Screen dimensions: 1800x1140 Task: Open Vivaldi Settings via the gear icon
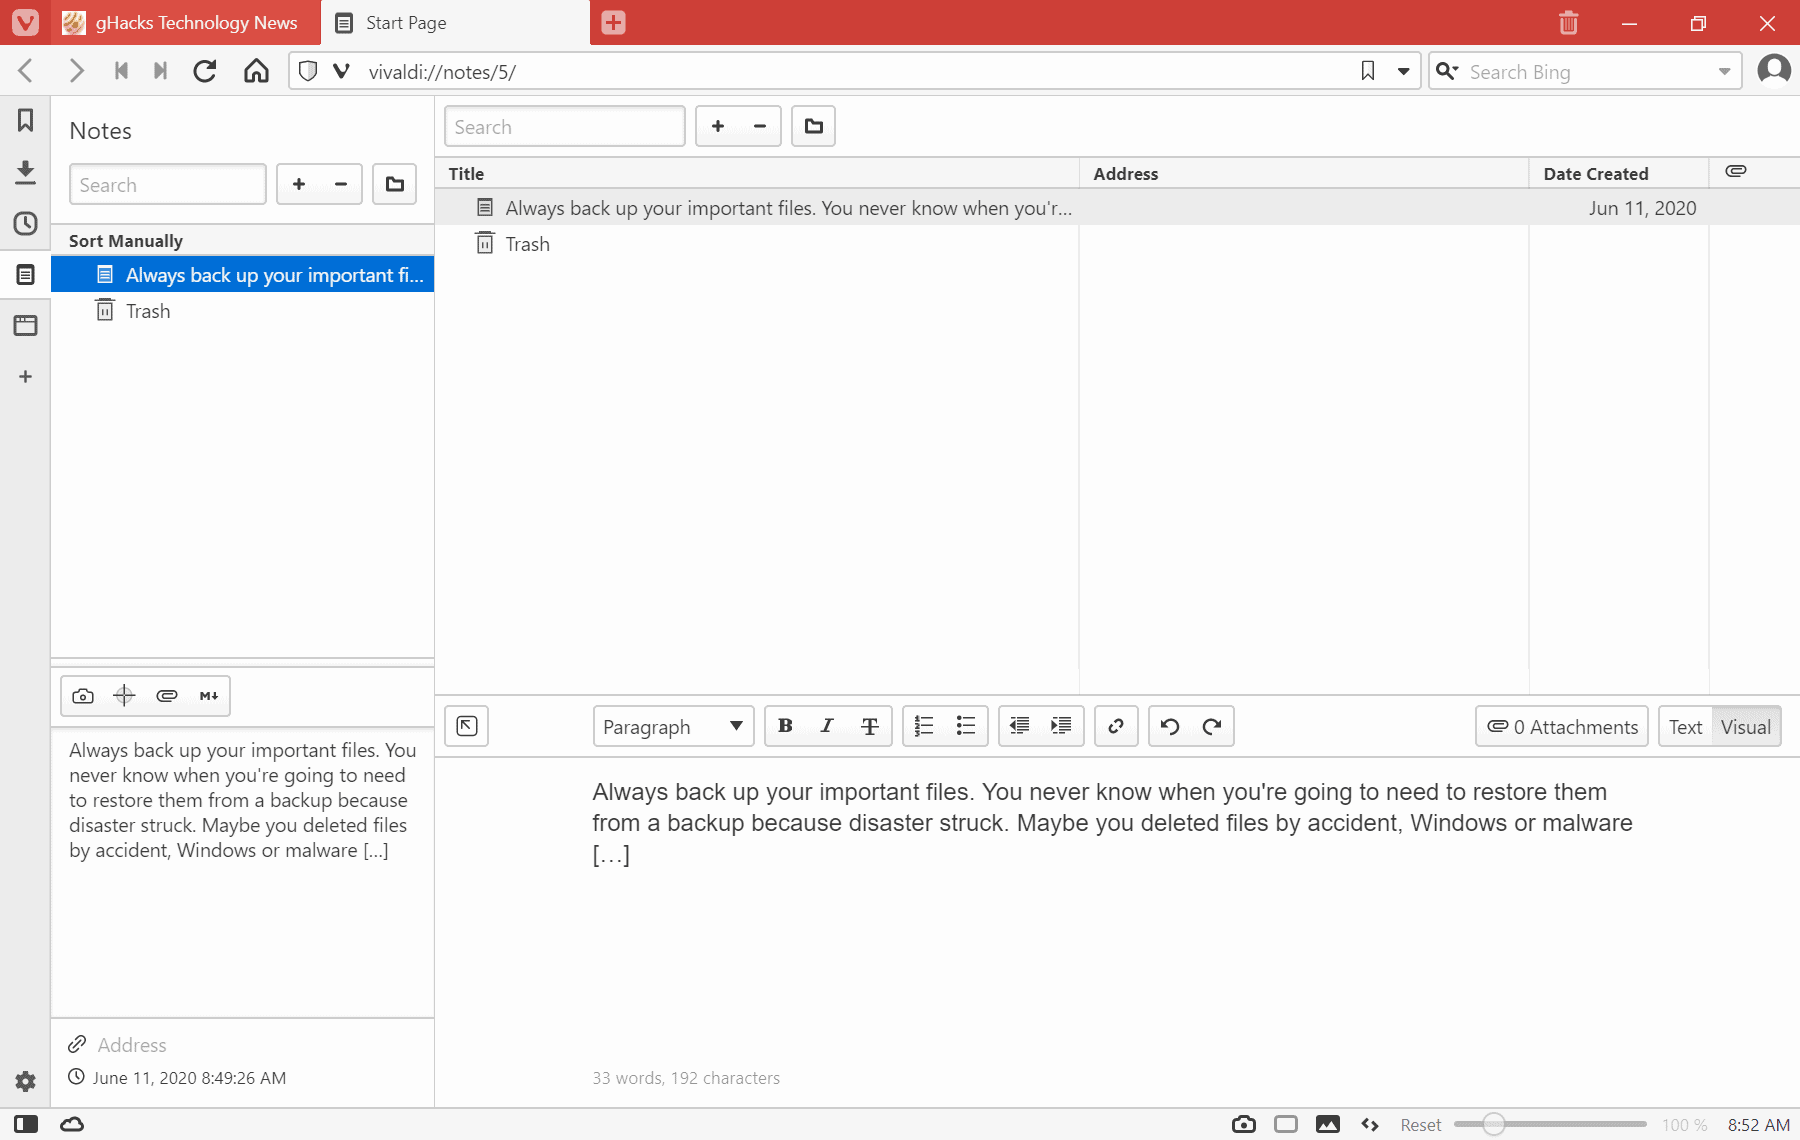[x=25, y=1081]
